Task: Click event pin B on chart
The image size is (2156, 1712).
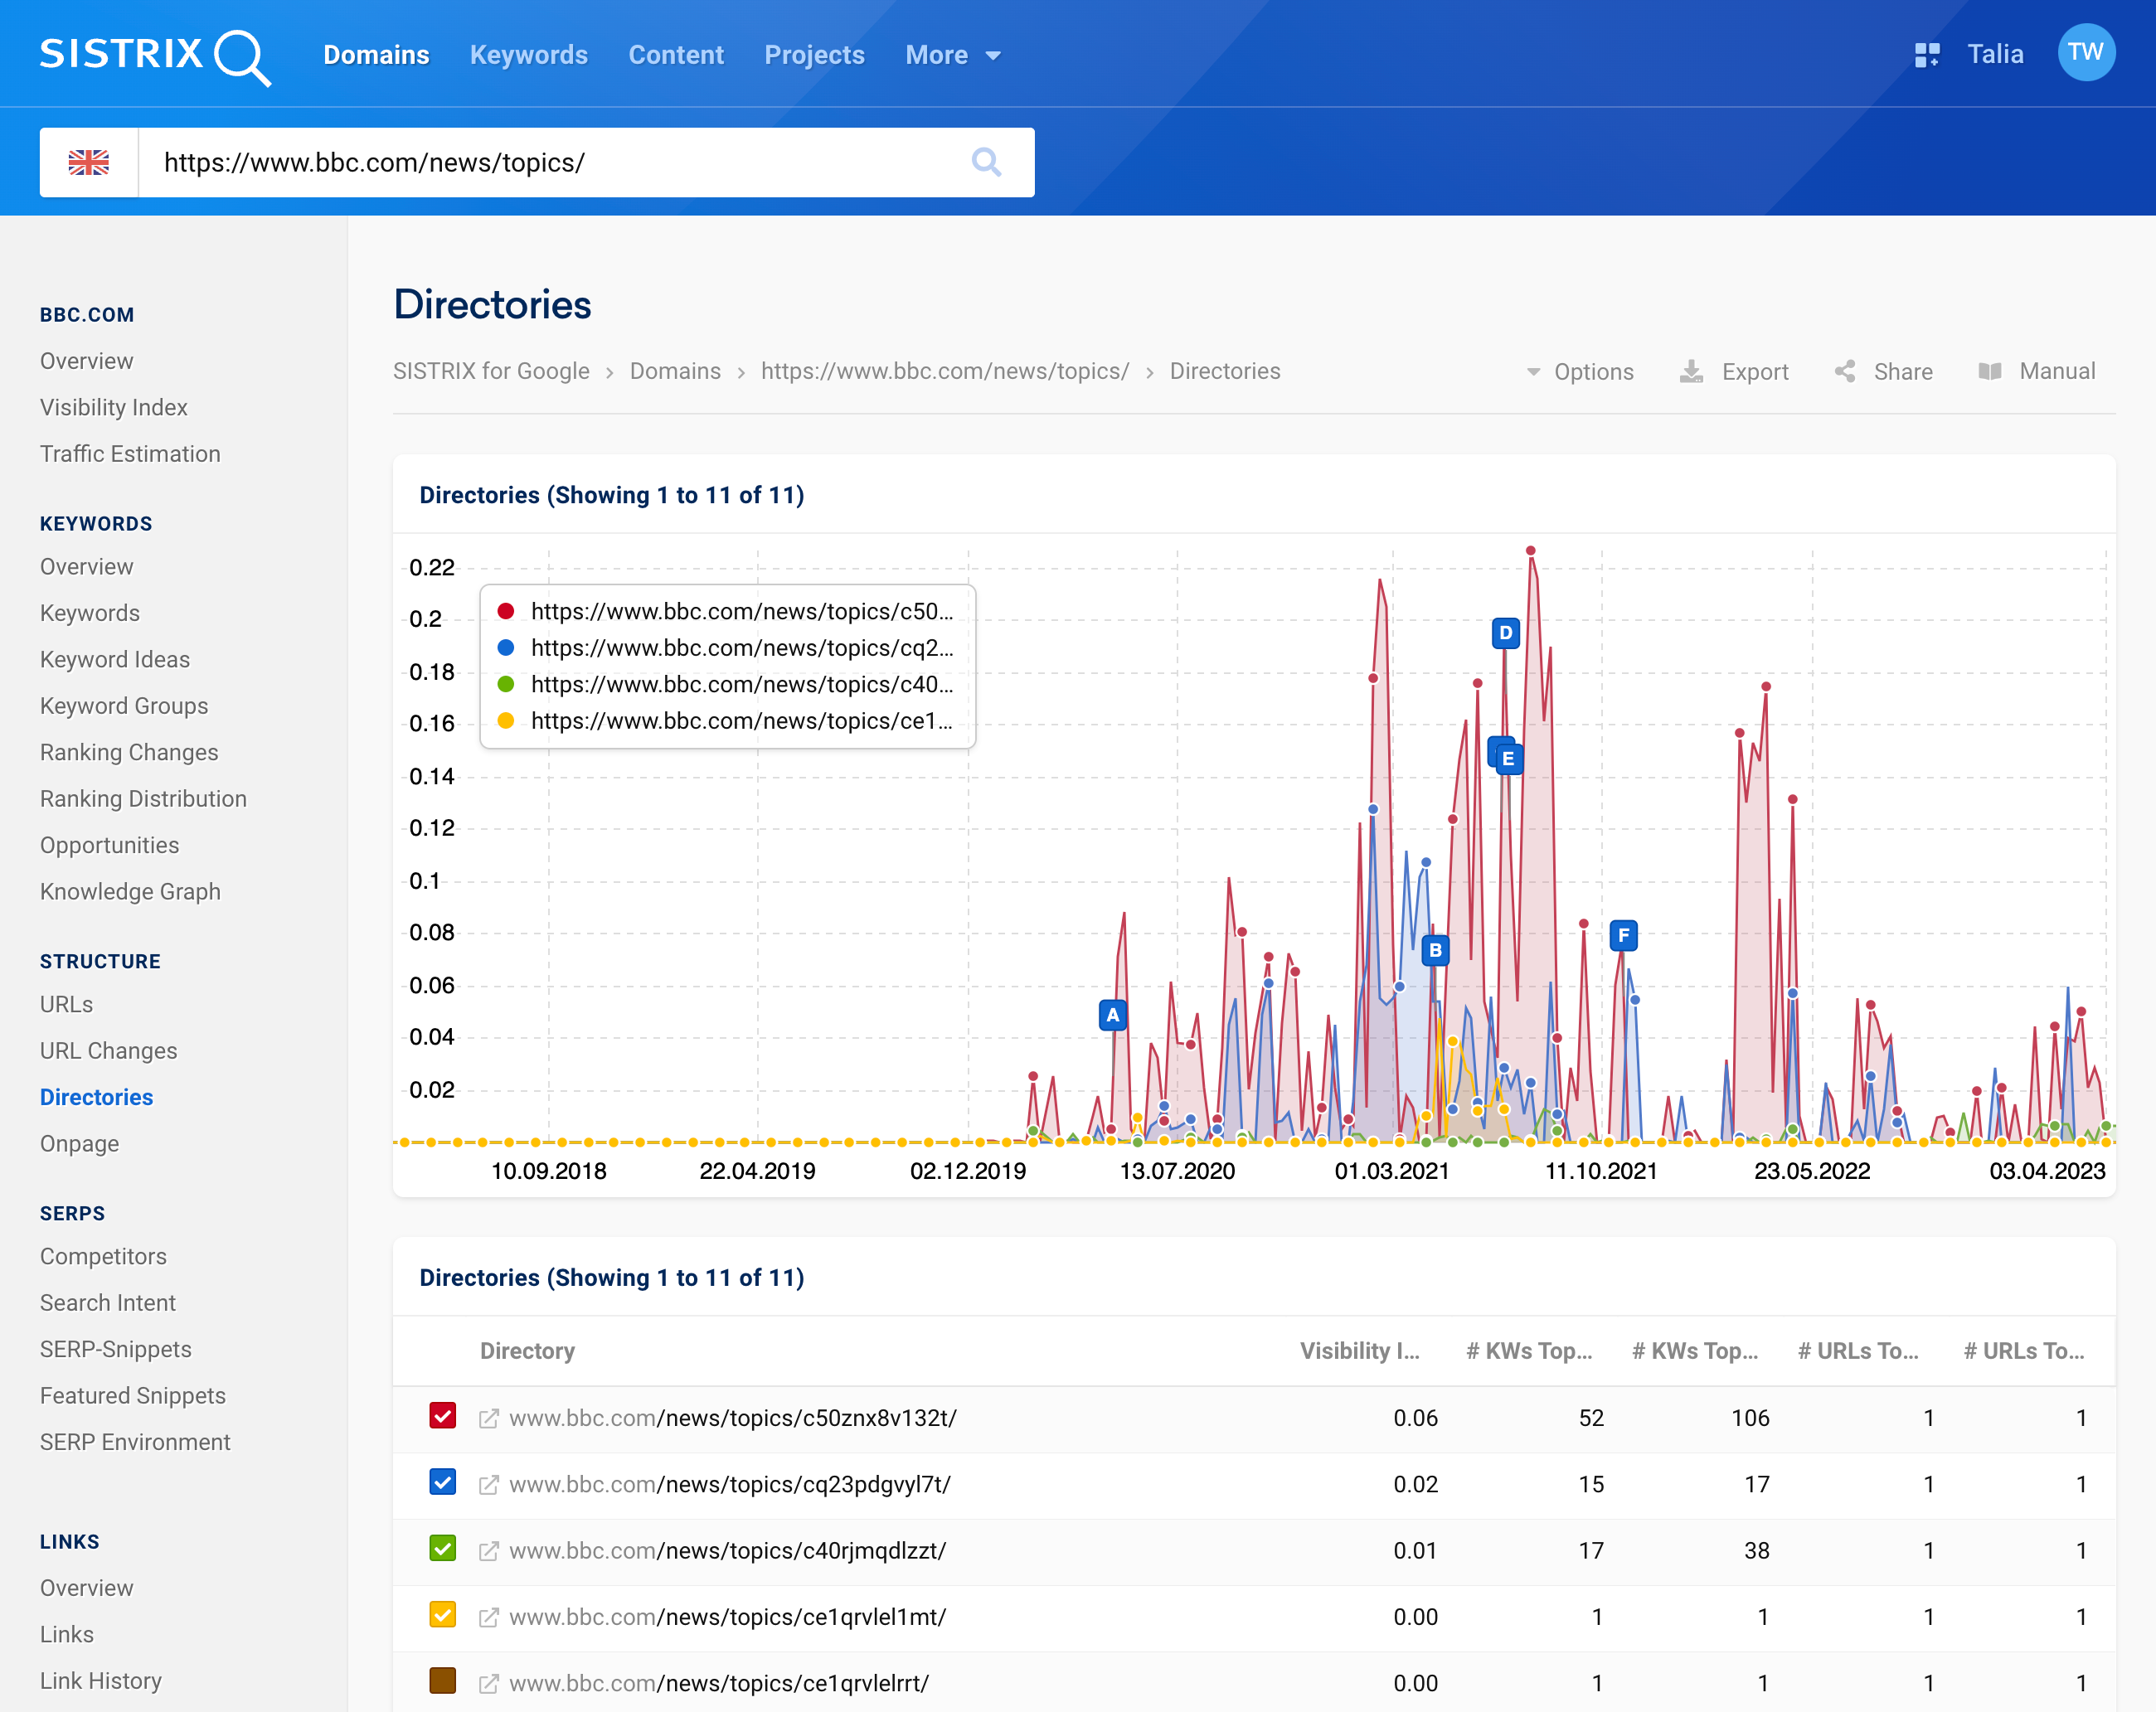Action: 1435,950
